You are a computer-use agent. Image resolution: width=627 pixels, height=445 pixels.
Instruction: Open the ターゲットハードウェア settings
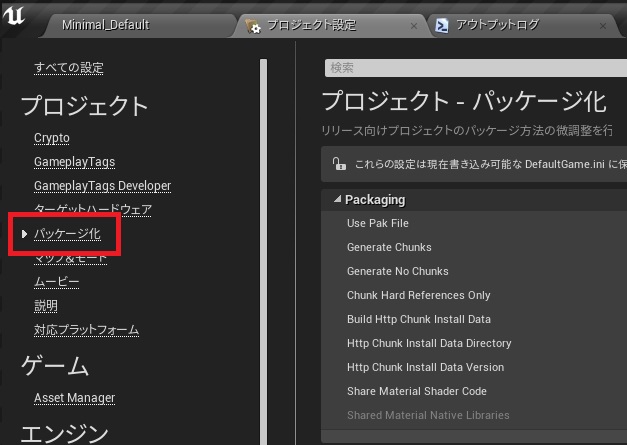pyautogui.click(x=93, y=209)
